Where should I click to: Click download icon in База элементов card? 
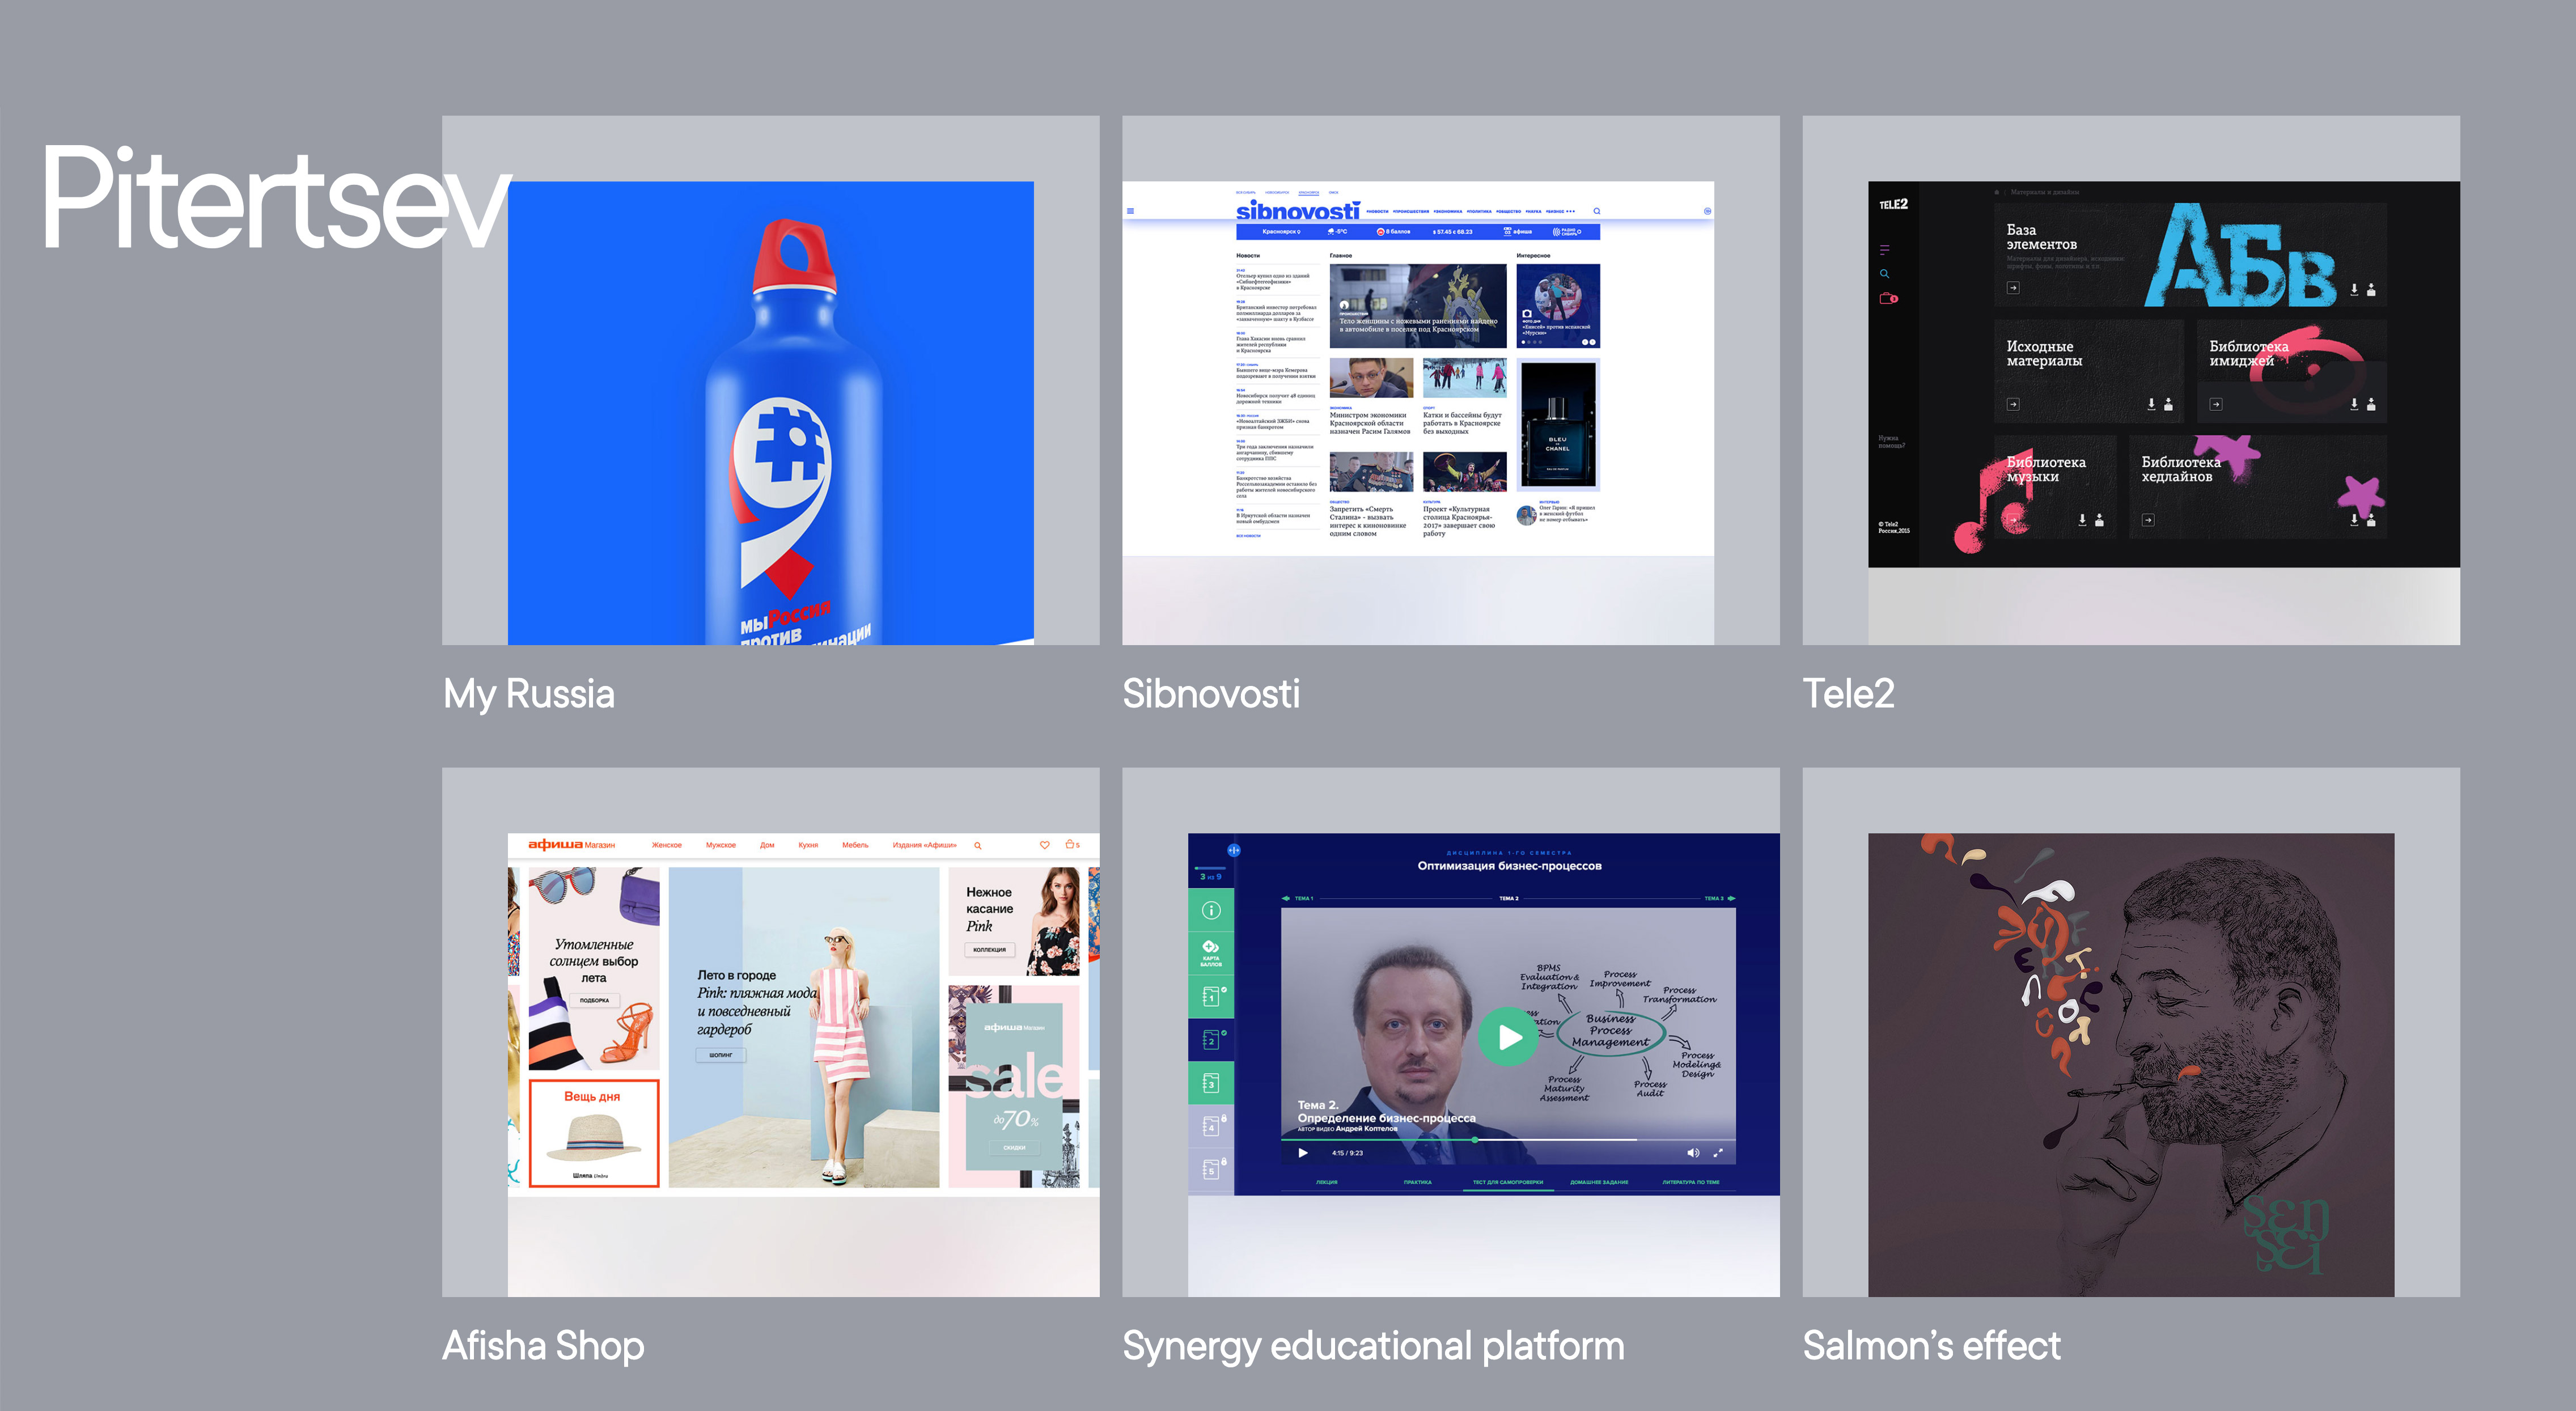[x=2354, y=289]
